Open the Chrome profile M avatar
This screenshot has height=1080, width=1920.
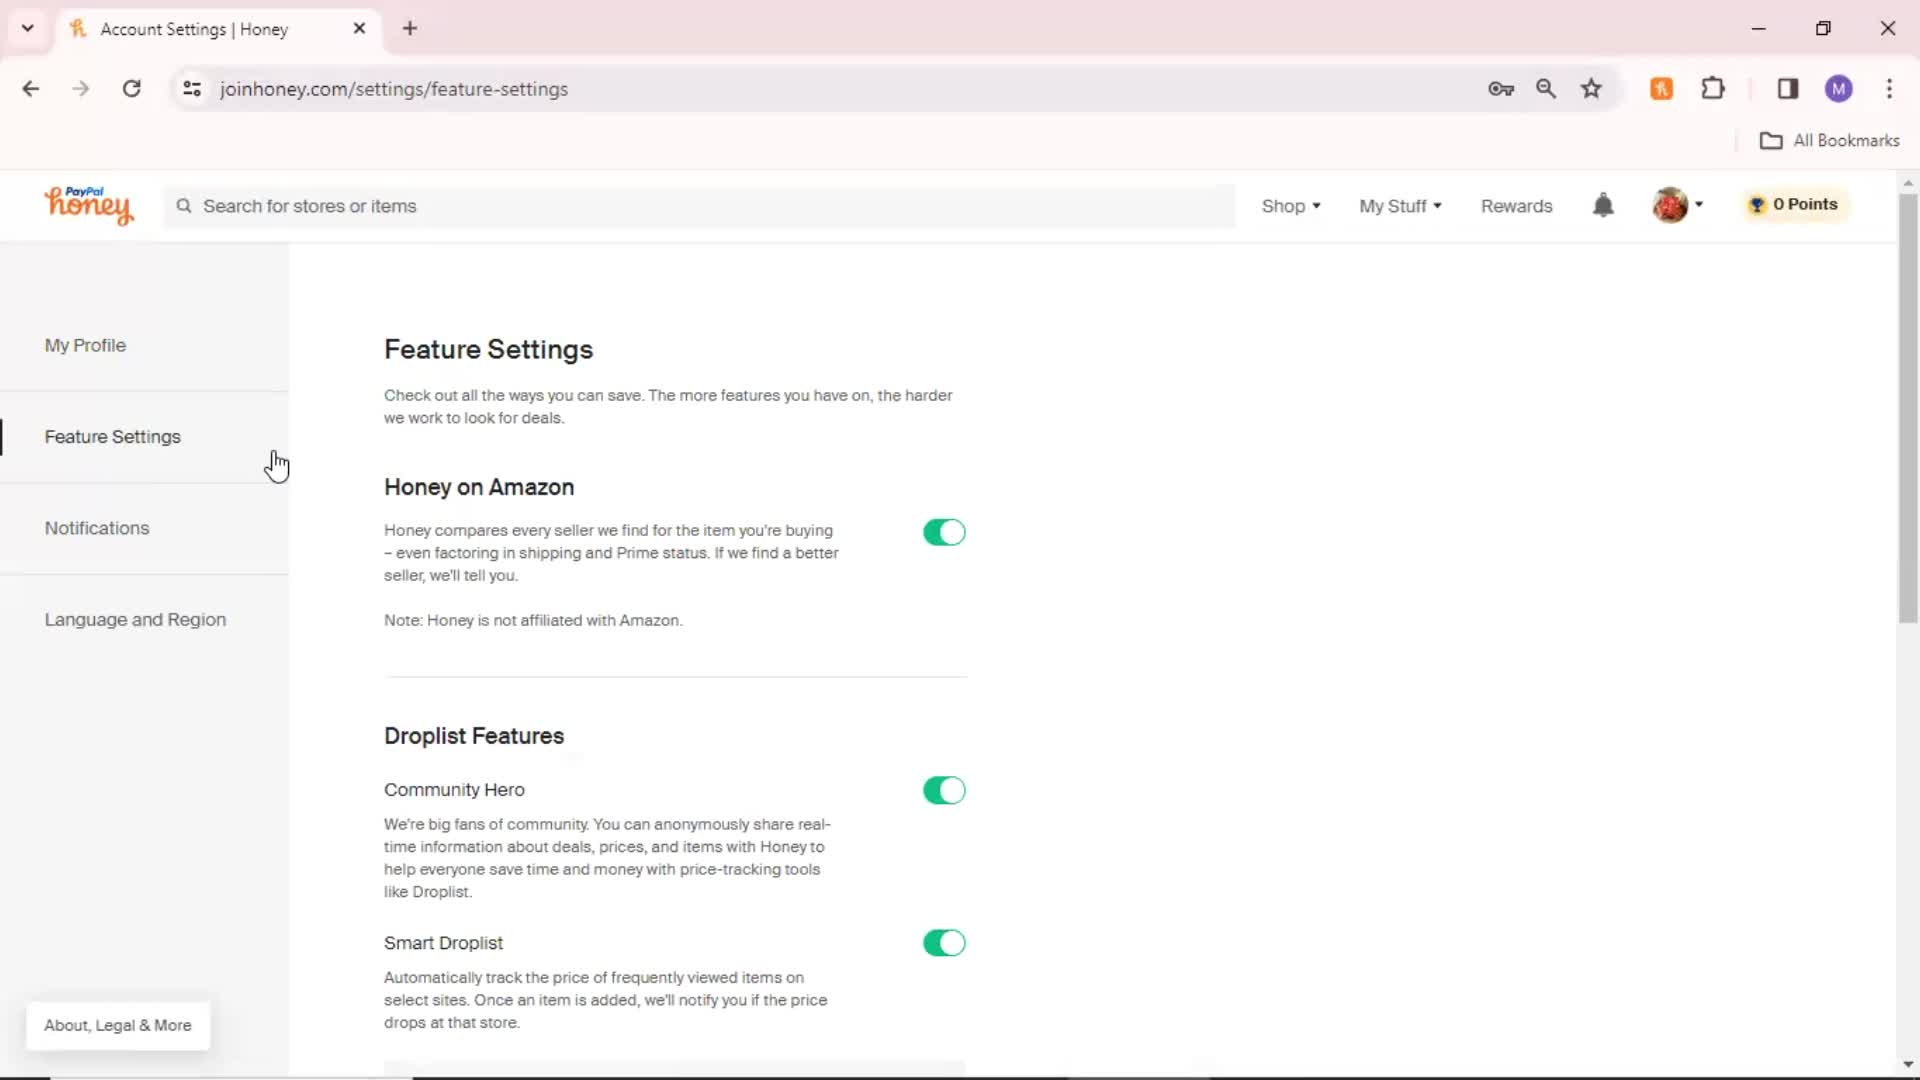click(x=1838, y=89)
